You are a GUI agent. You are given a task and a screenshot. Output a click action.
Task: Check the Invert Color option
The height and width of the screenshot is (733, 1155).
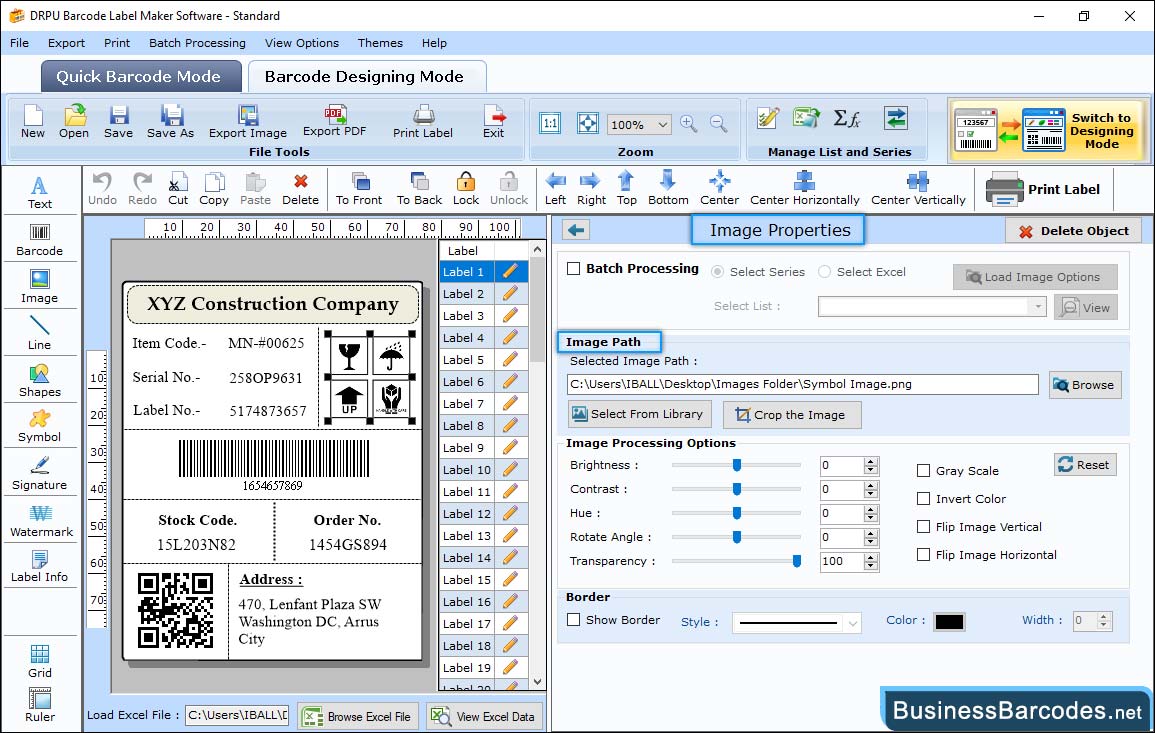point(923,499)
